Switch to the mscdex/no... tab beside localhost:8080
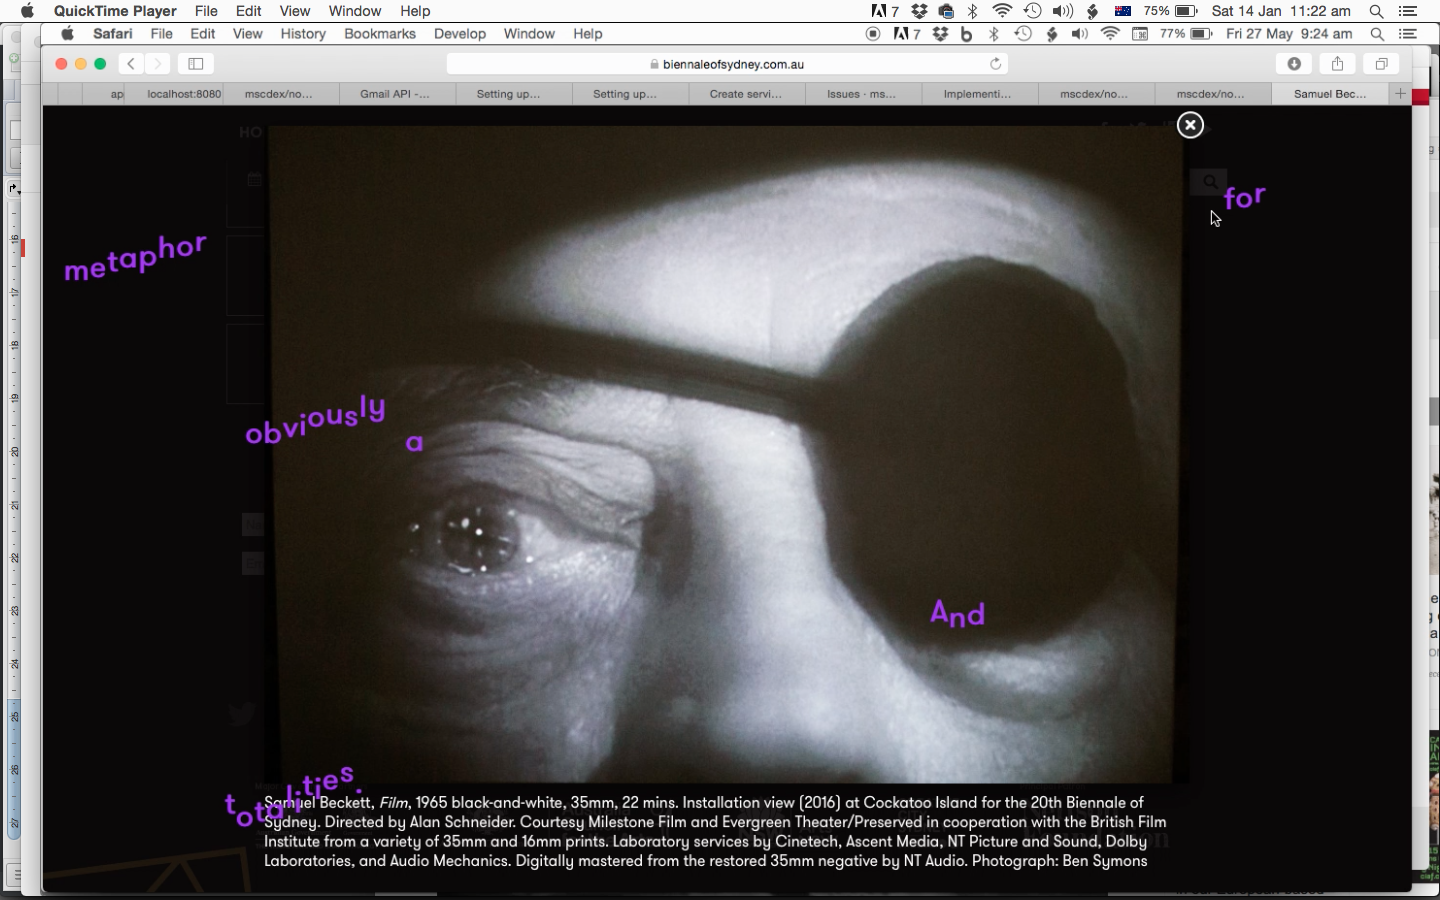 (x=279, y=94)
